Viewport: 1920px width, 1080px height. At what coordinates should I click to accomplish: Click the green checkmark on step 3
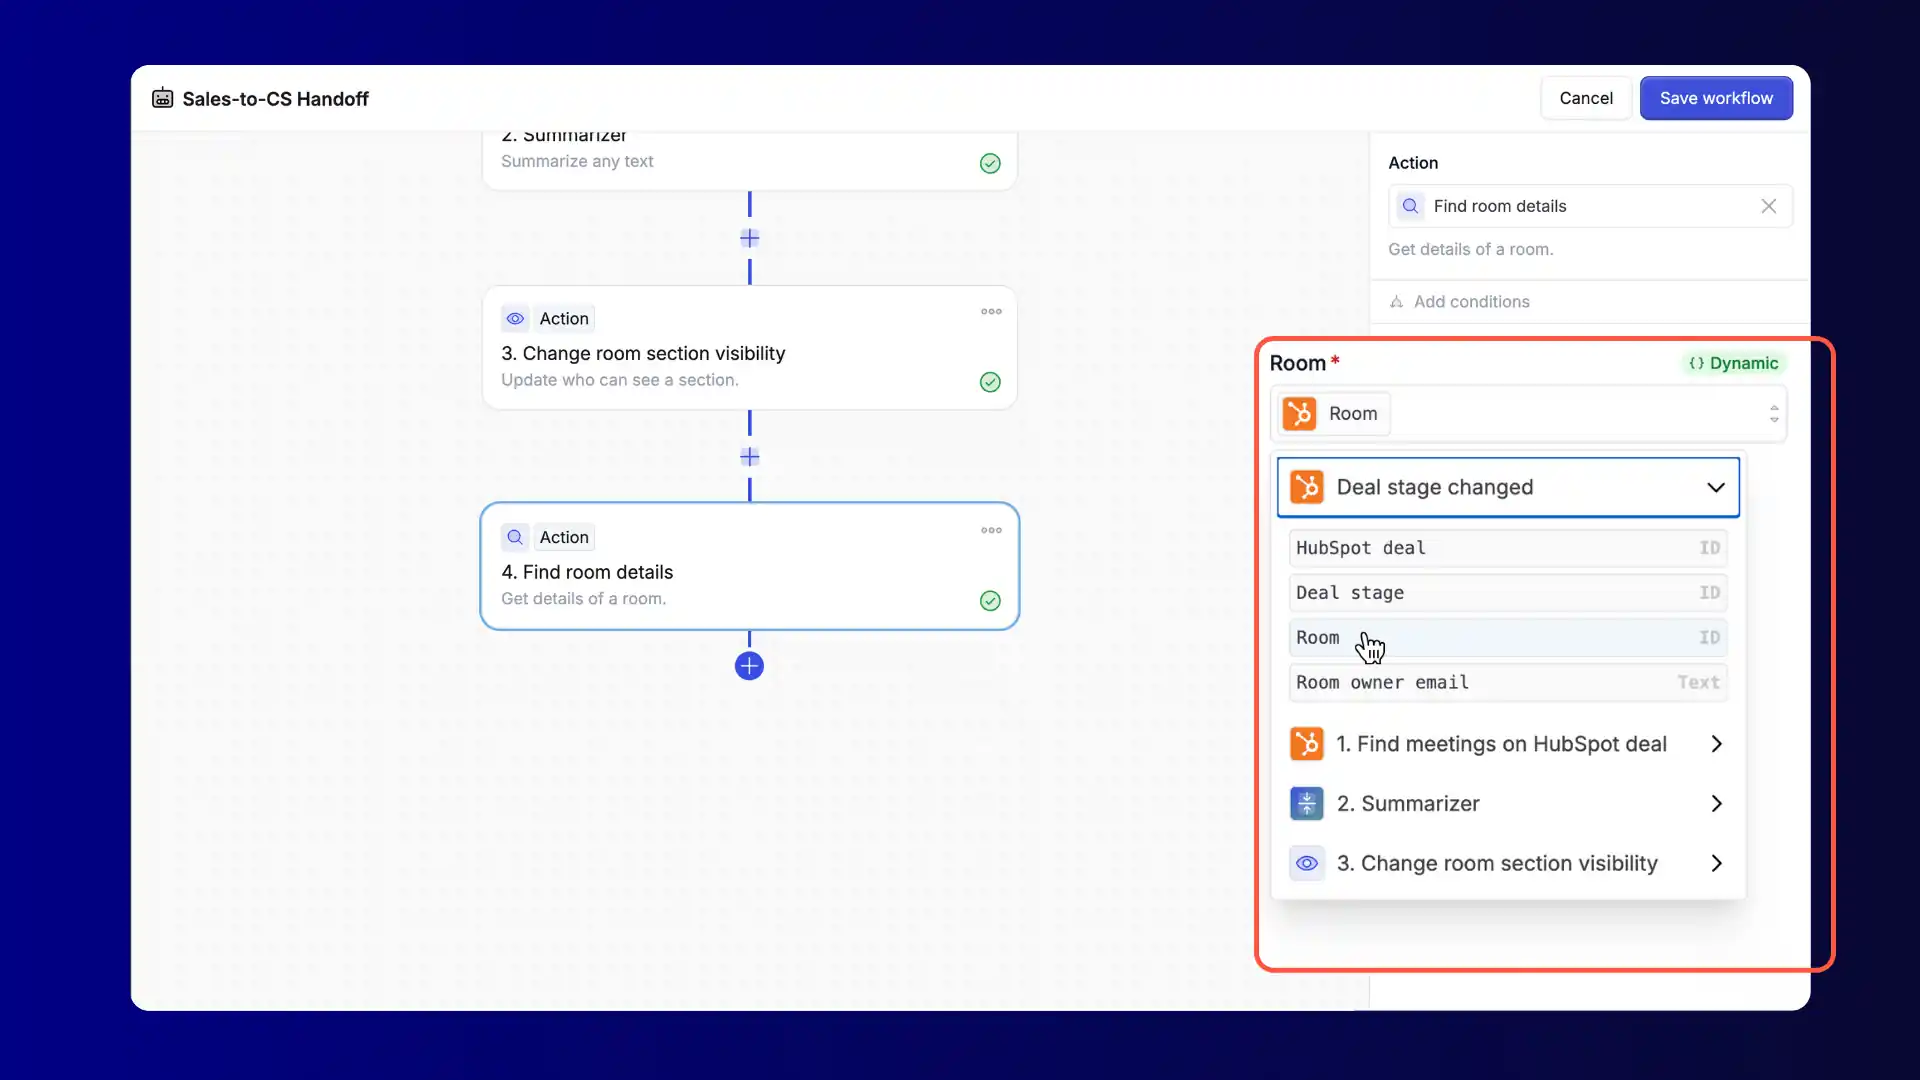(x=990, y=382)
